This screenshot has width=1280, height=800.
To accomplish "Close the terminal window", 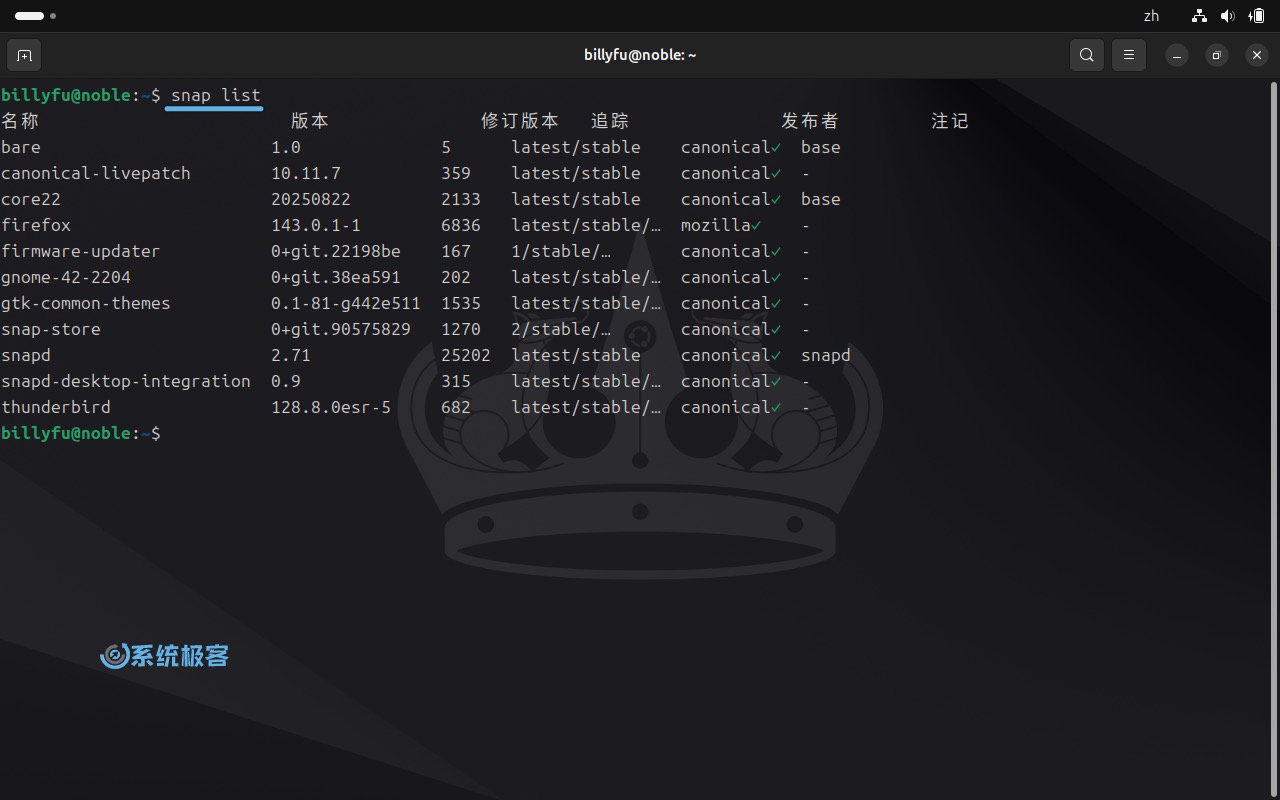I will point(1257,55).
